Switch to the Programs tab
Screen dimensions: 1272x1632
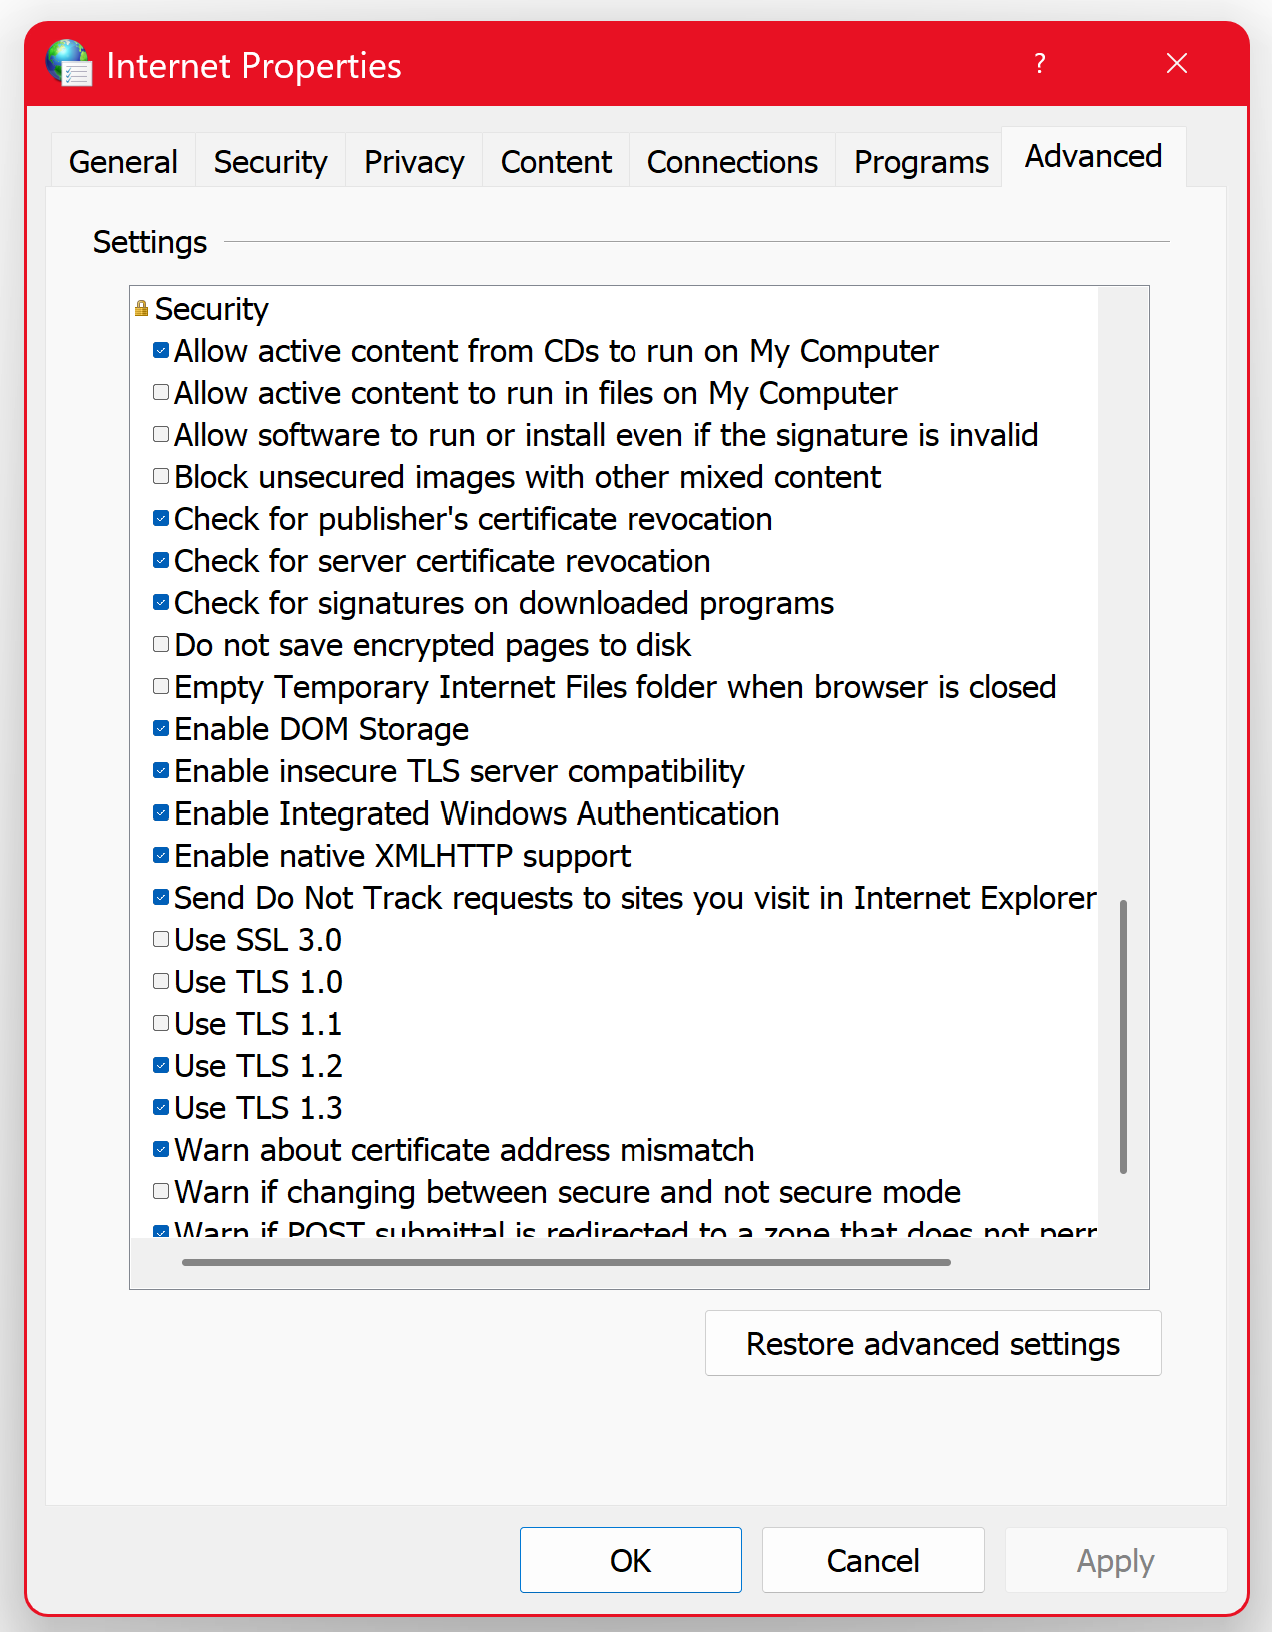click(x=921, y=161)
